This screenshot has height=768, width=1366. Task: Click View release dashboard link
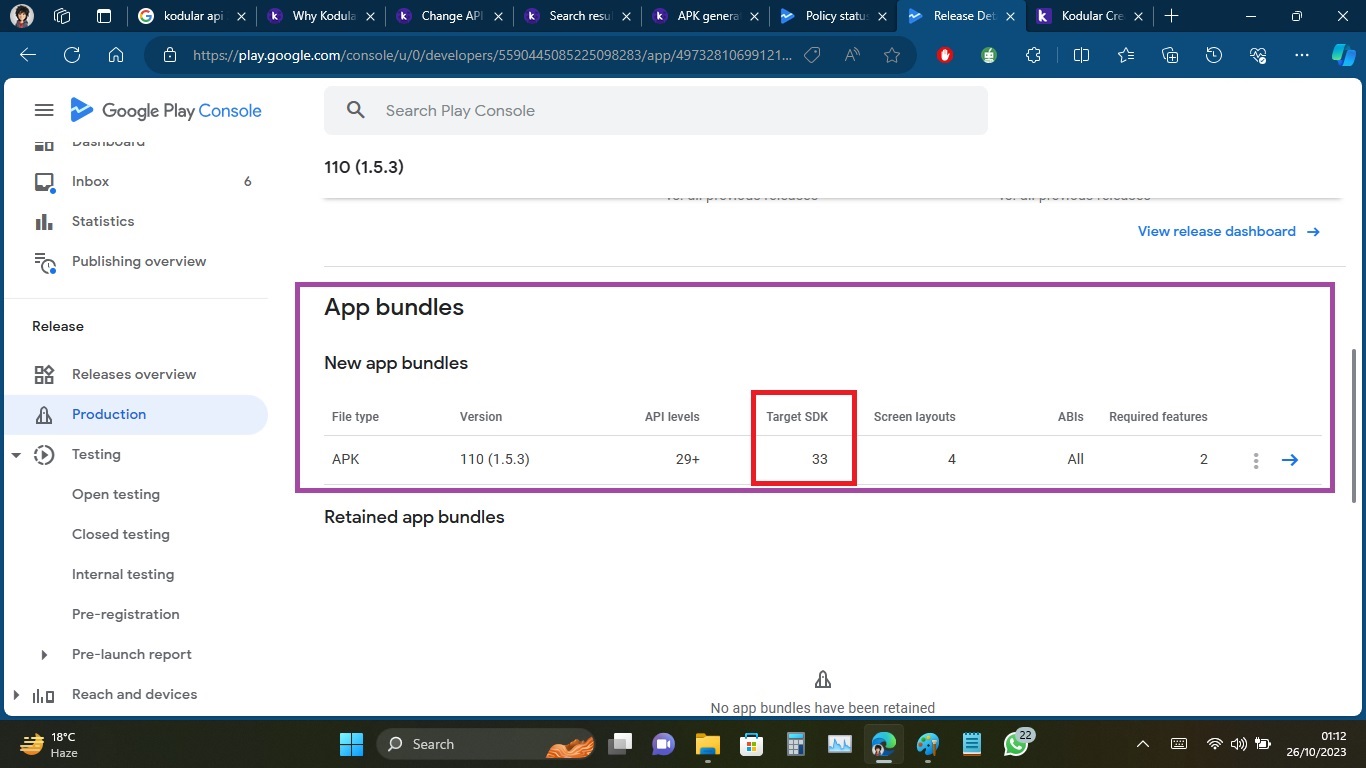tap(1229, 232)
